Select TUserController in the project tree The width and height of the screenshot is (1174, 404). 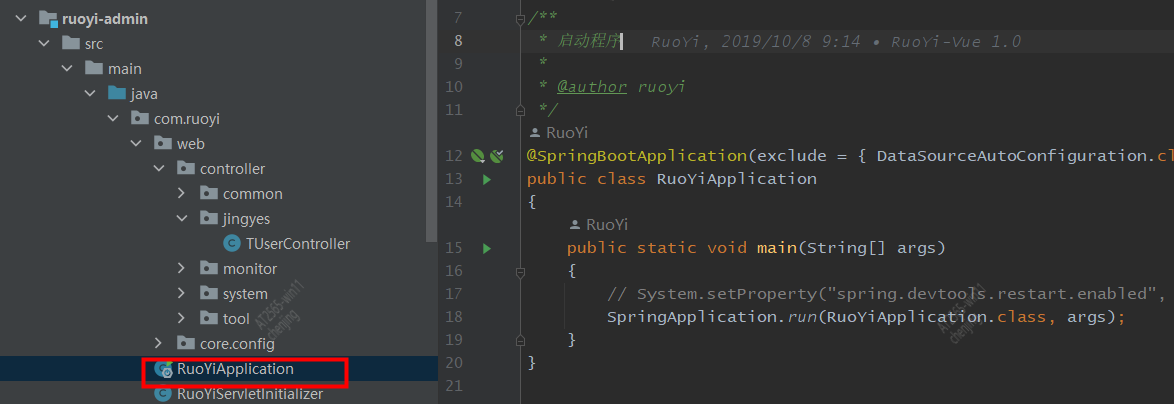click(x=298, y=244)
